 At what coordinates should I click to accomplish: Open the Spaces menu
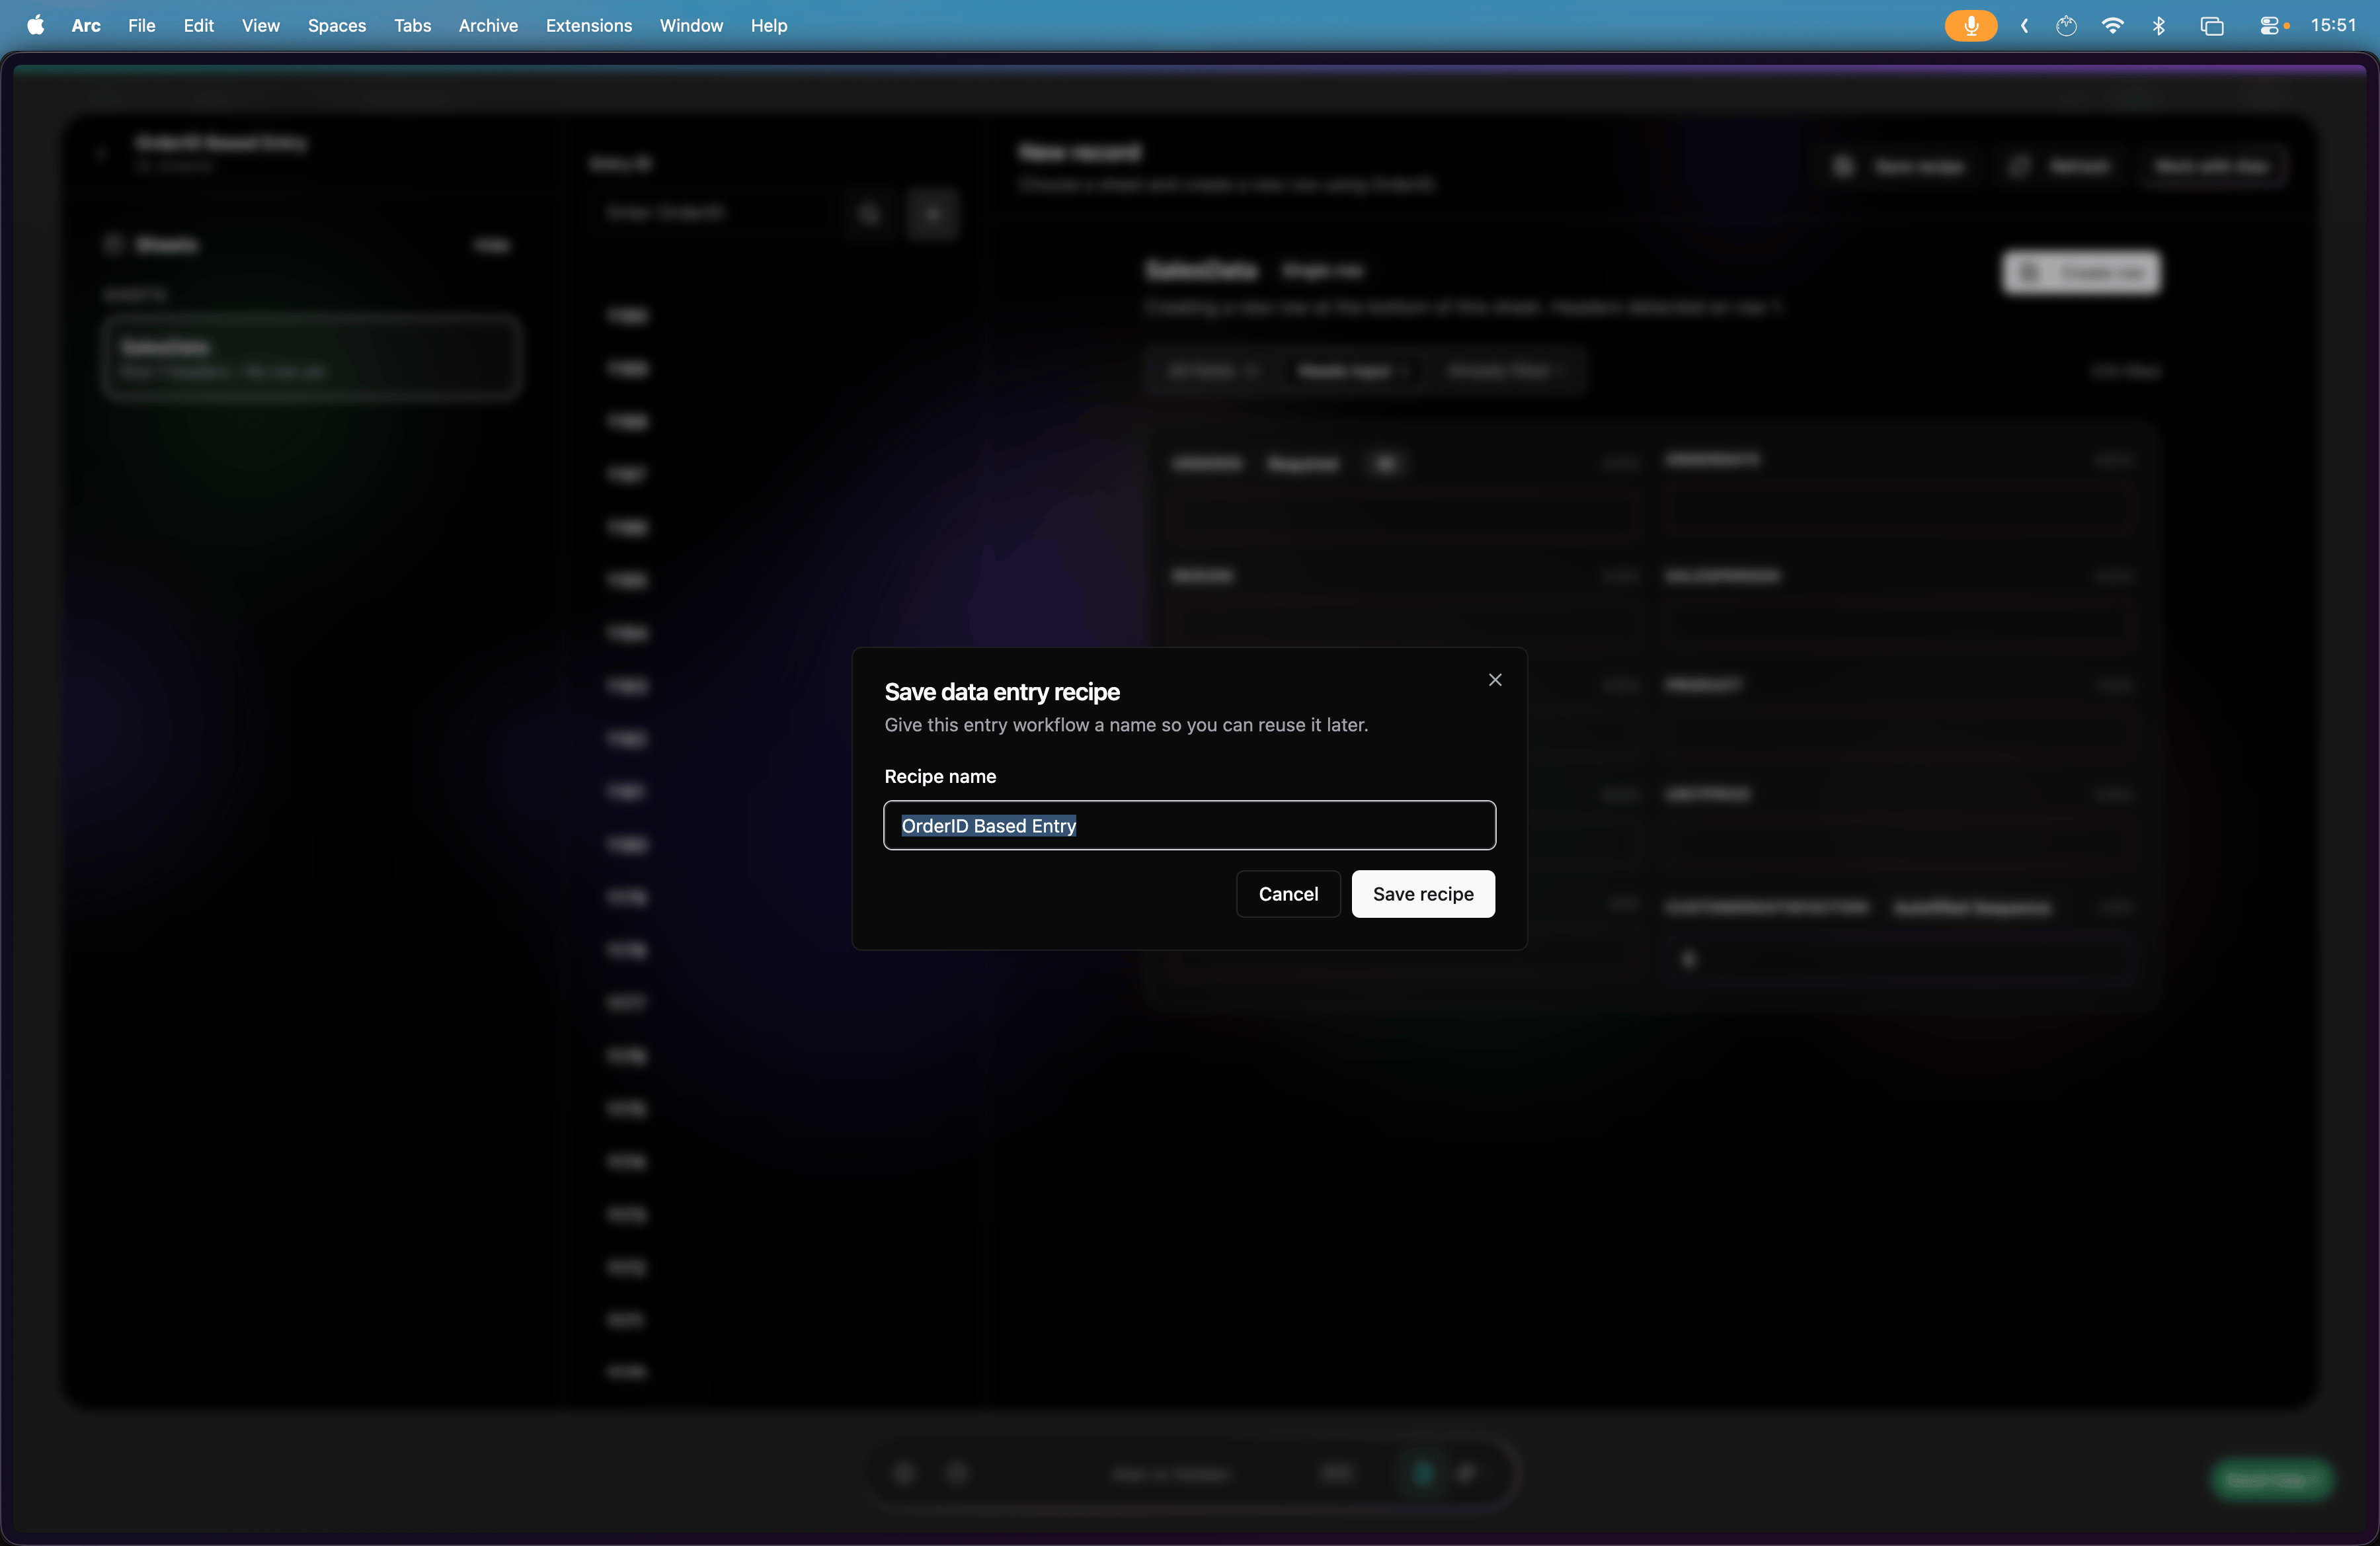coord(336,25)
